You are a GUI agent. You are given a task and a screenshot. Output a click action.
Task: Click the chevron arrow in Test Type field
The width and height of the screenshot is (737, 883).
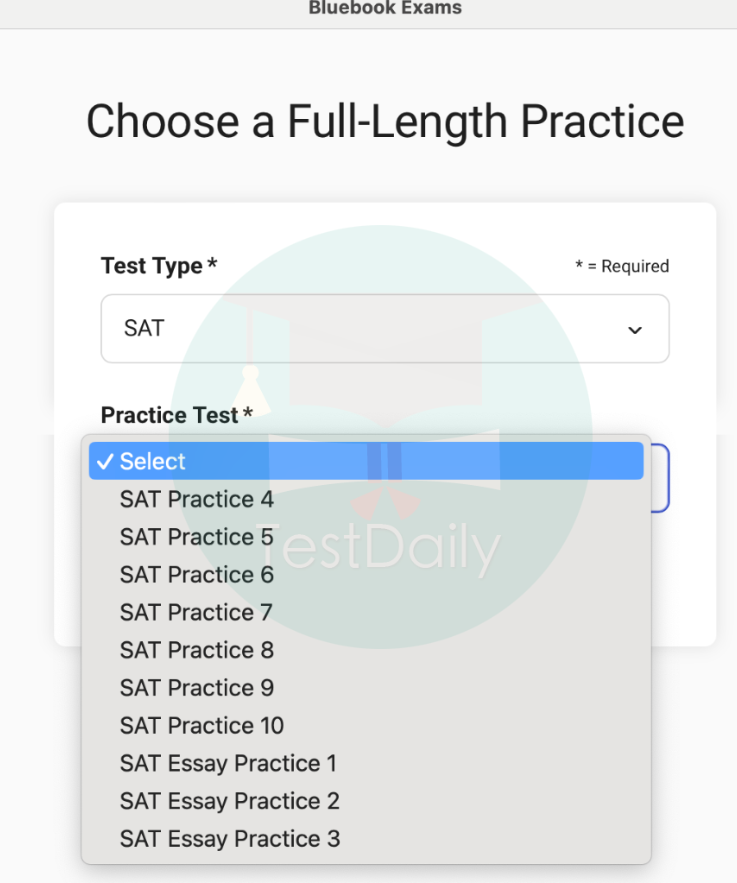pyautogui.click(x=635, y=329)
